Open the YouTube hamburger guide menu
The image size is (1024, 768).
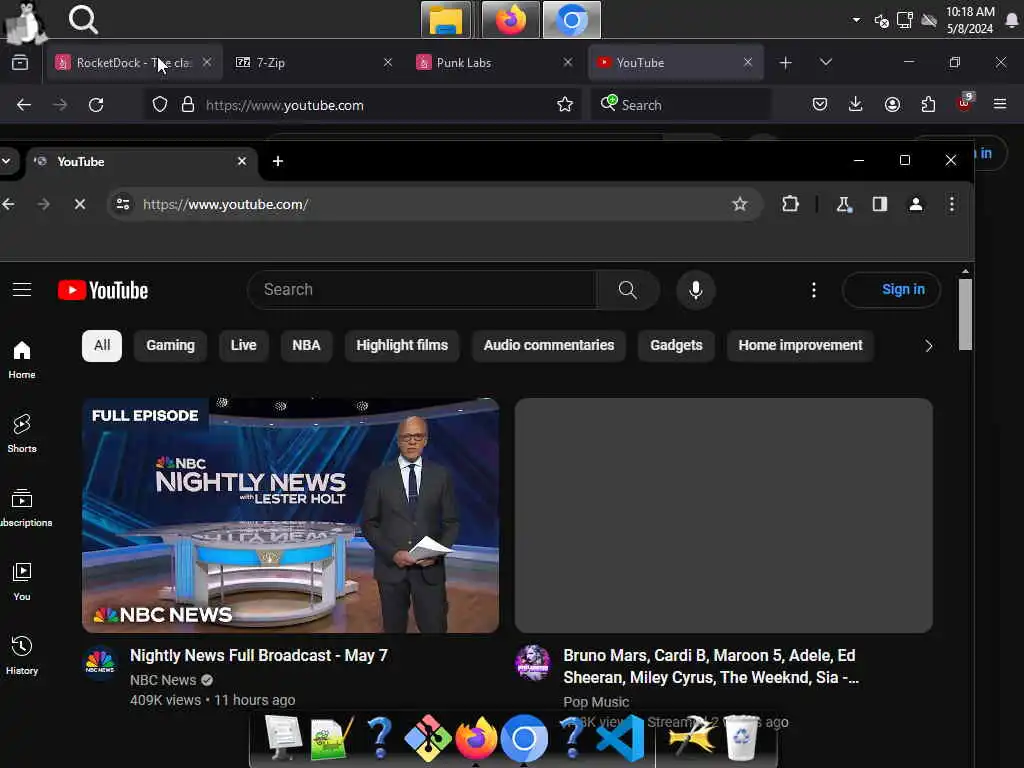click(22, 289)
